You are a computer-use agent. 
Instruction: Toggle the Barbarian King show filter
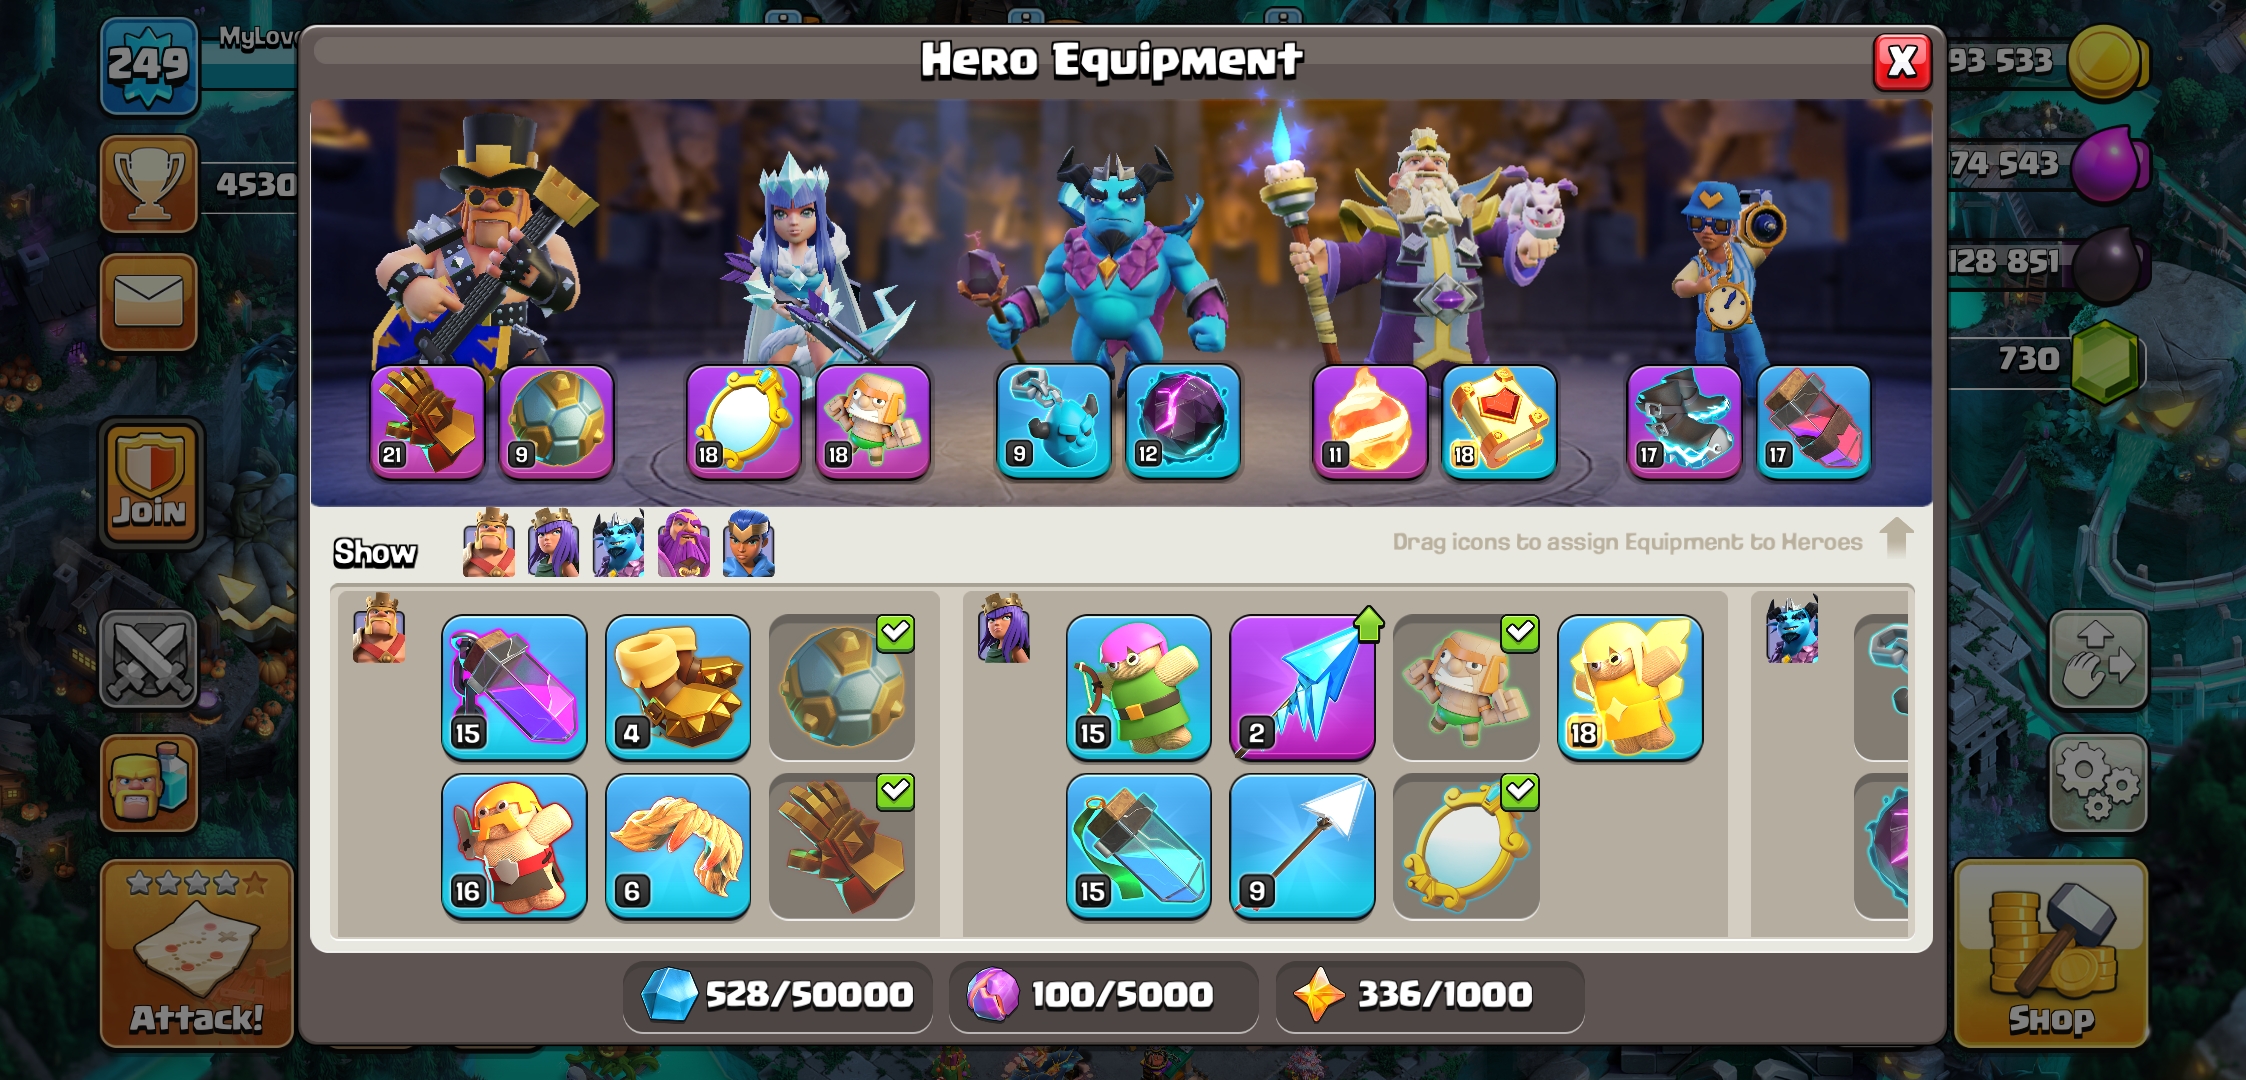[x=488, y=543]
